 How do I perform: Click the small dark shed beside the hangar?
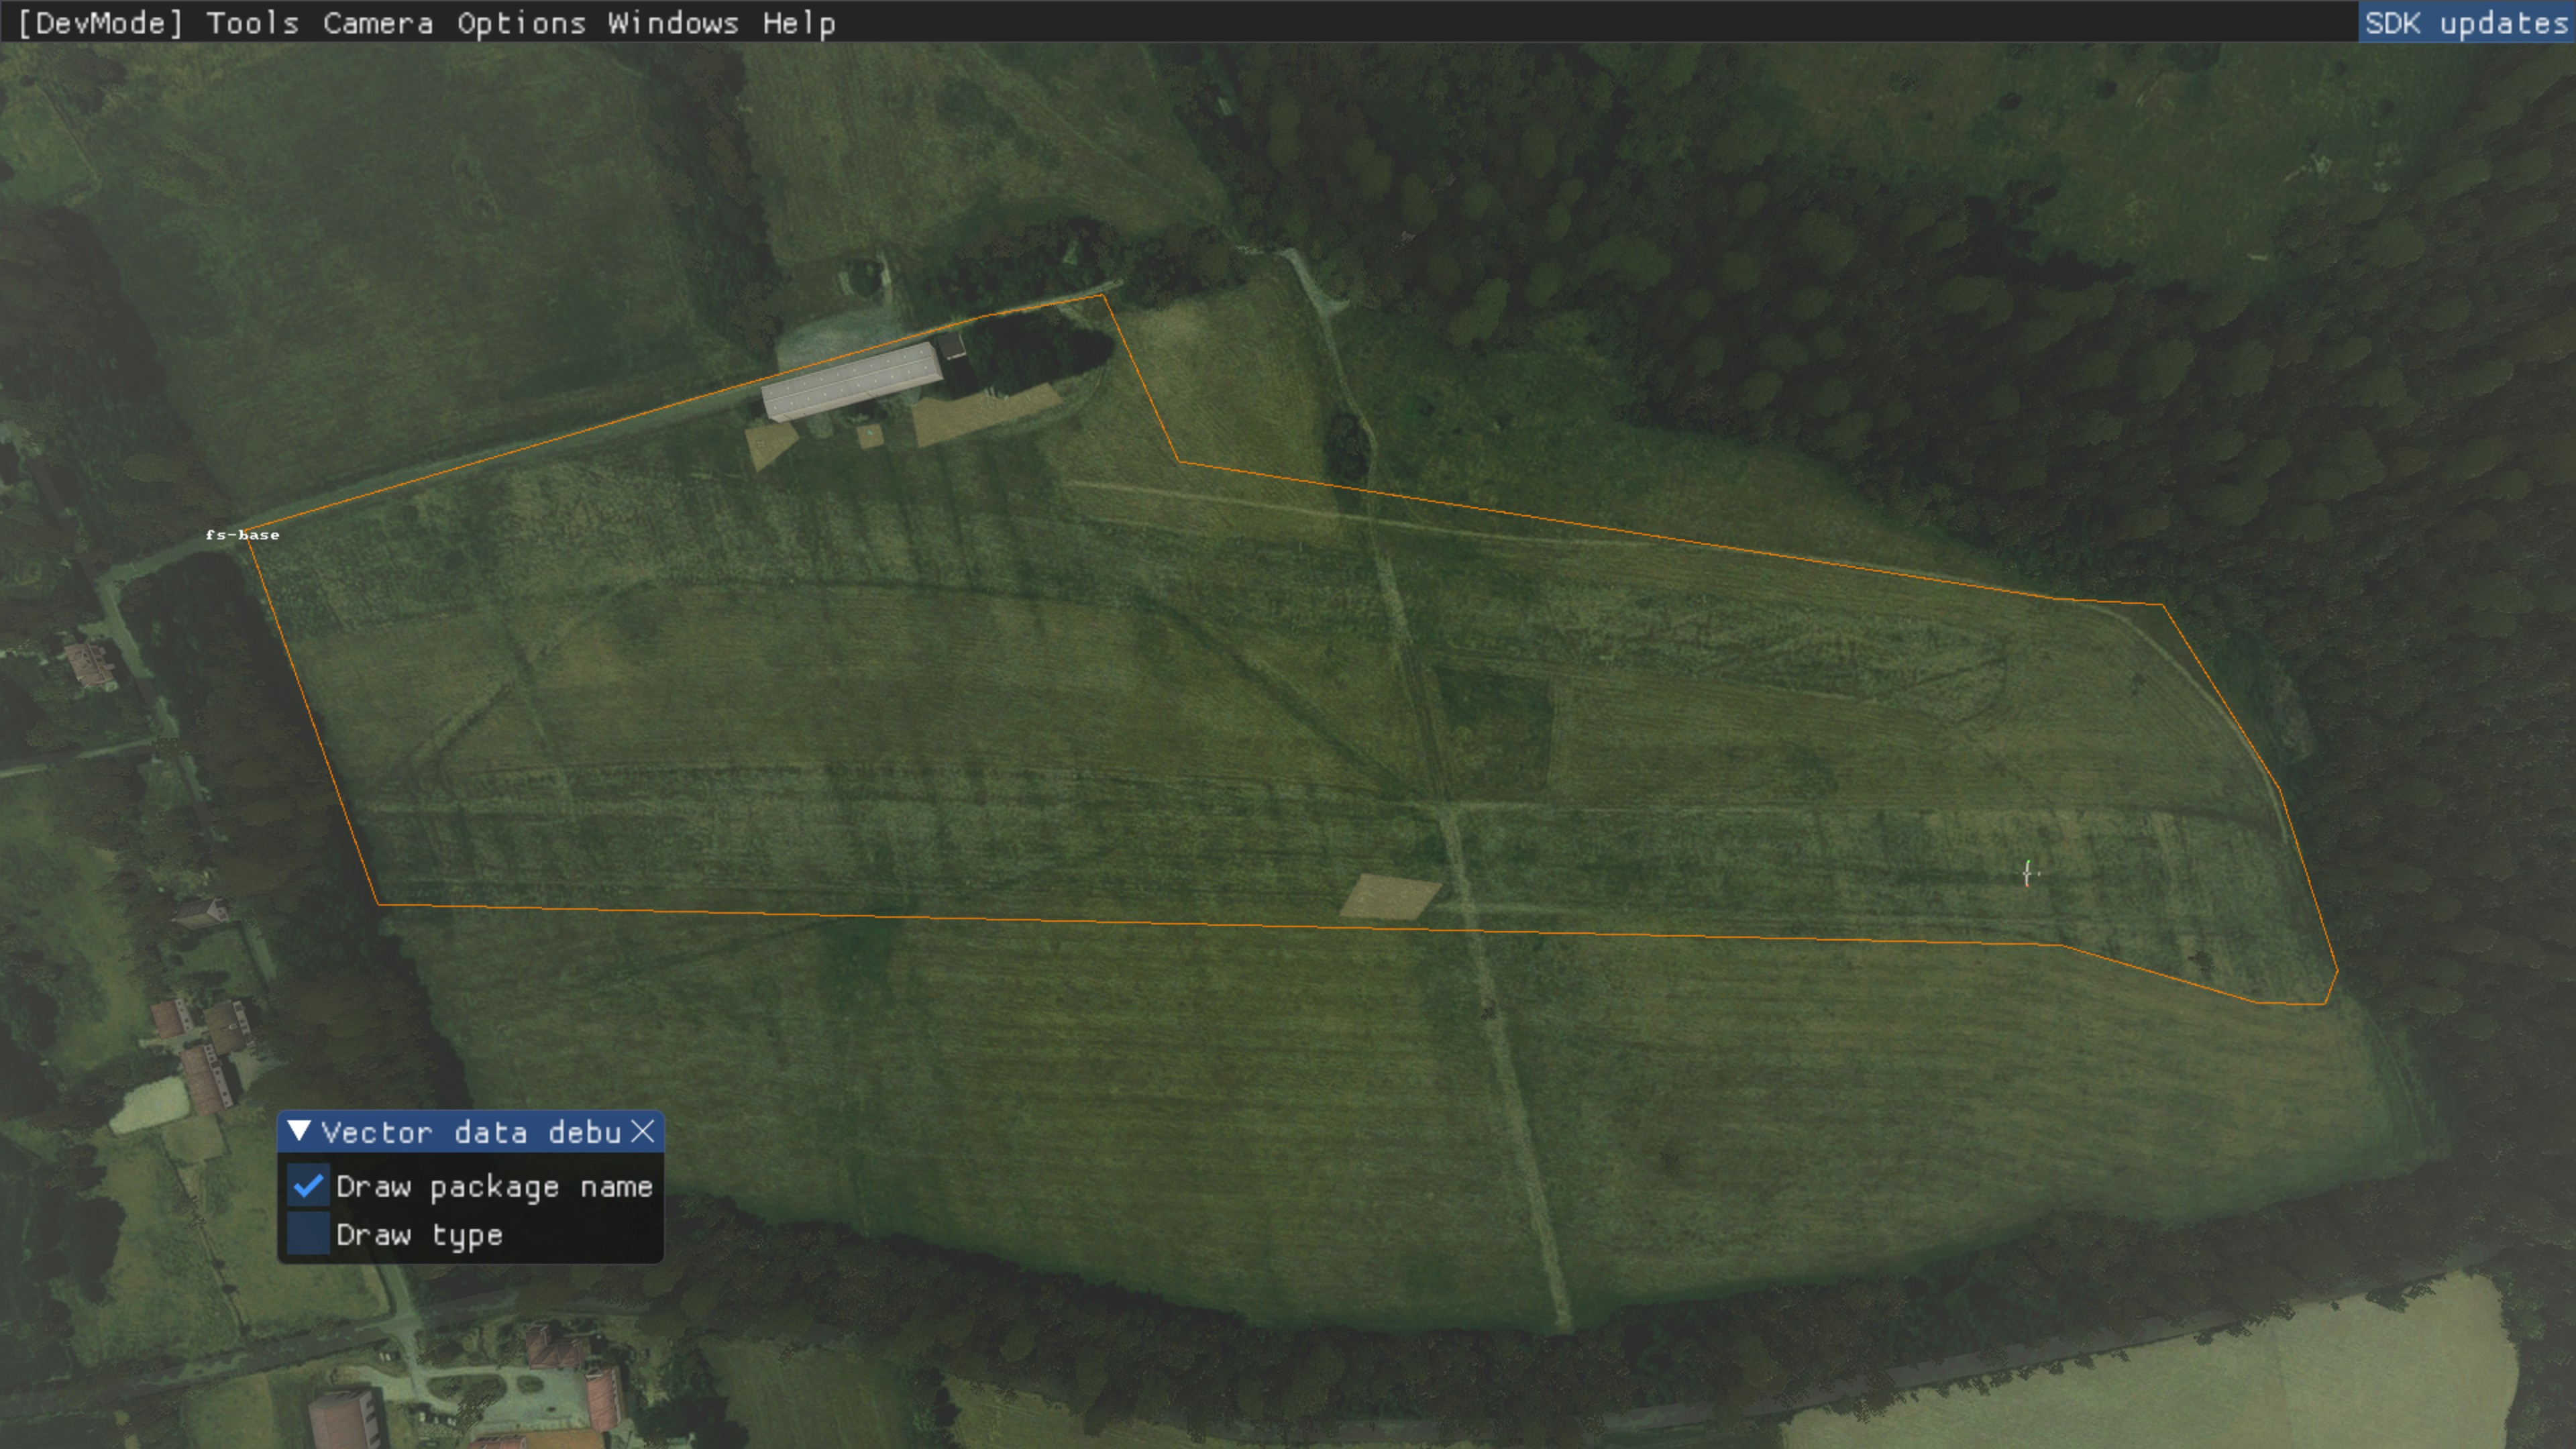coord(951,347)
